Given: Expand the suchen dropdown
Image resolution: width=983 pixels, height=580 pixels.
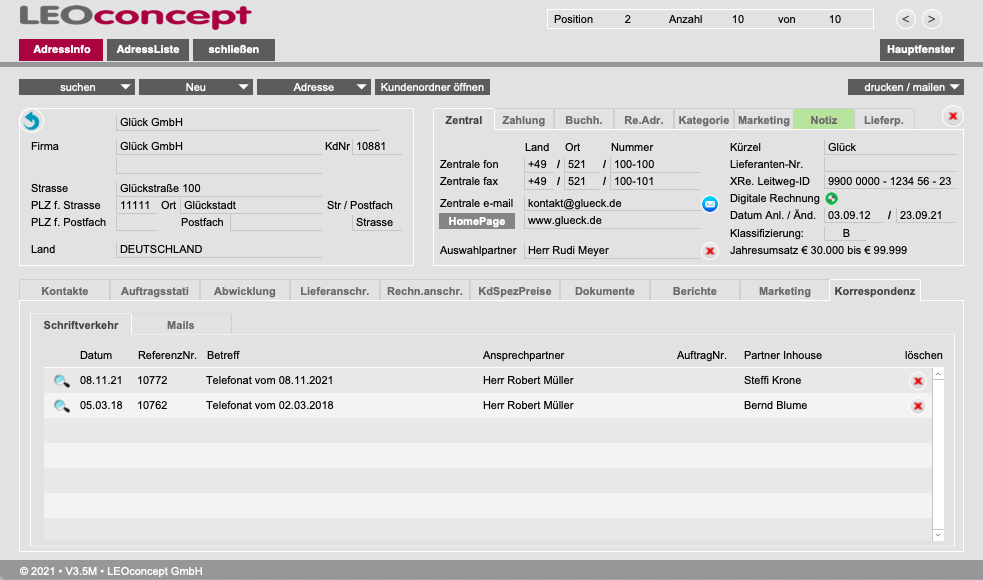Looking at the screenshot, I should 77,87.
